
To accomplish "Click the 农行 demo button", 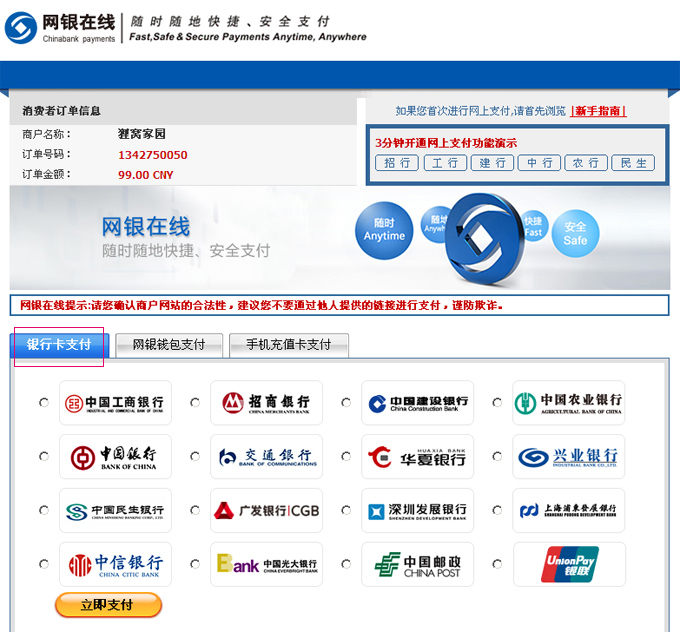I will [586, 163].
